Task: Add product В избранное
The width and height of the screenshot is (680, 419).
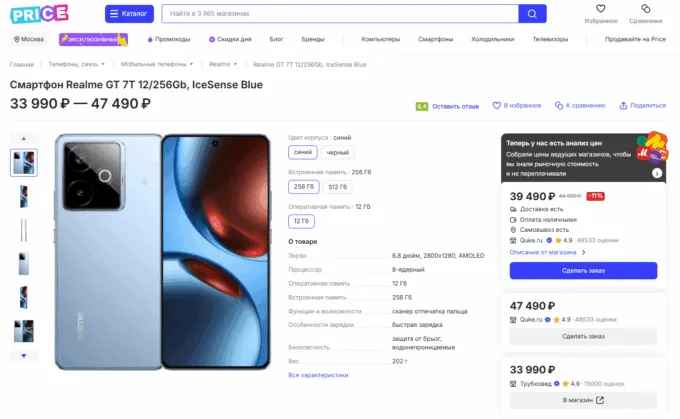Action: (x=516, y=105)
